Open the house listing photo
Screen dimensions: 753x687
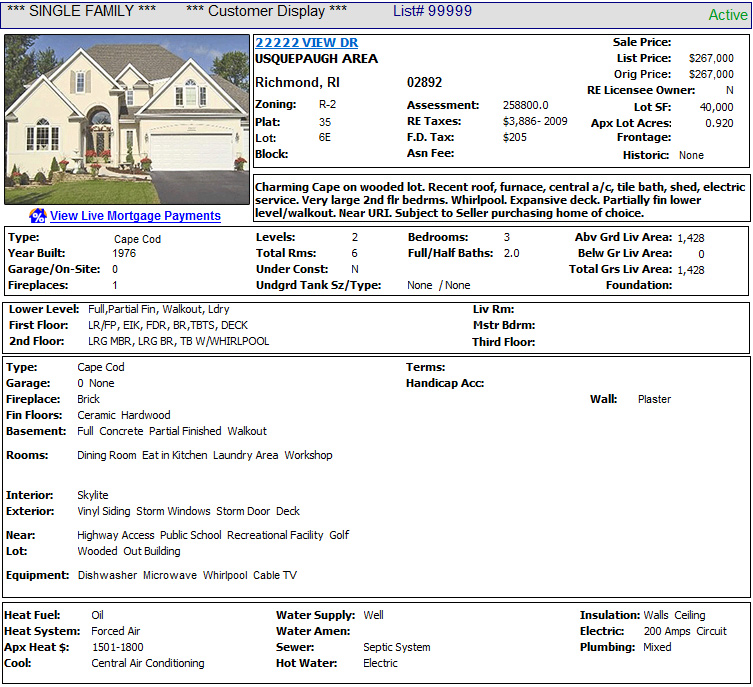127,120
